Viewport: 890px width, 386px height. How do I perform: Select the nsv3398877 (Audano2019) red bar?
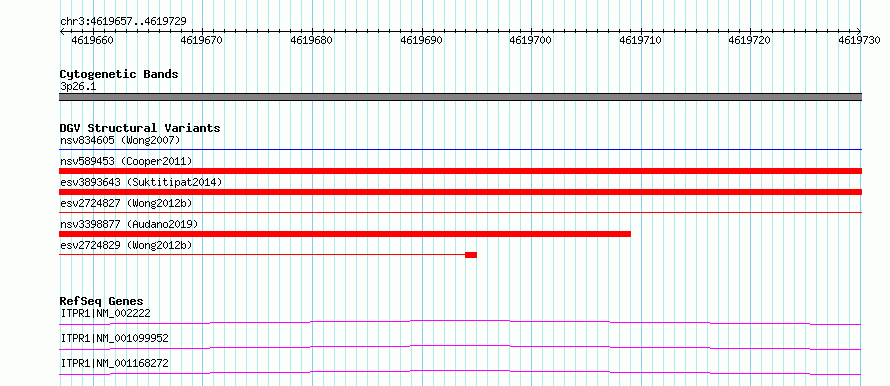click(345, 234)
